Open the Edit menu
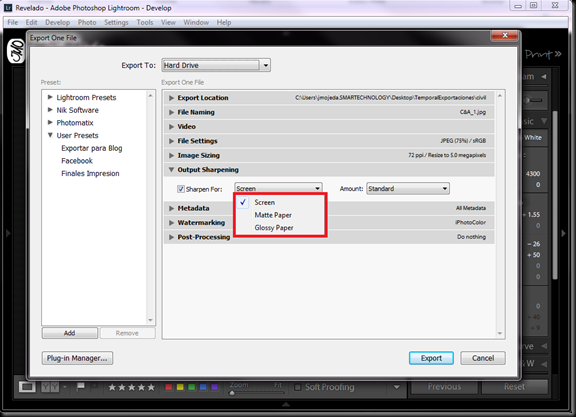 [31, 22]
